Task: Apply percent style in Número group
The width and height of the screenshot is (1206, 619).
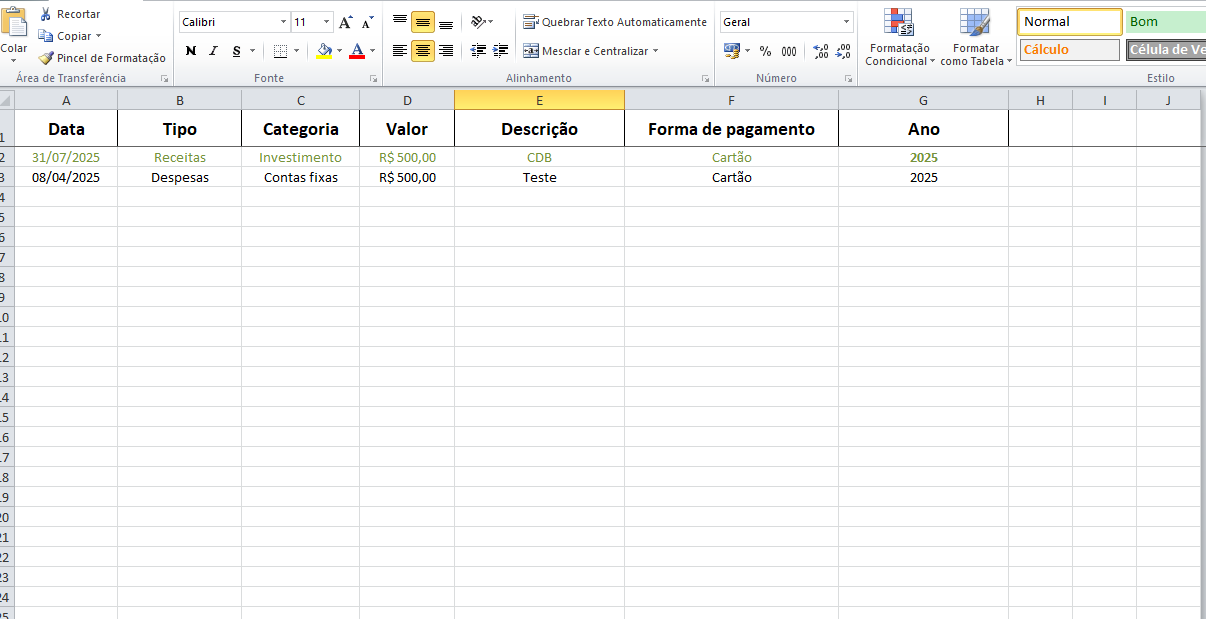Action: pos(766,50)
